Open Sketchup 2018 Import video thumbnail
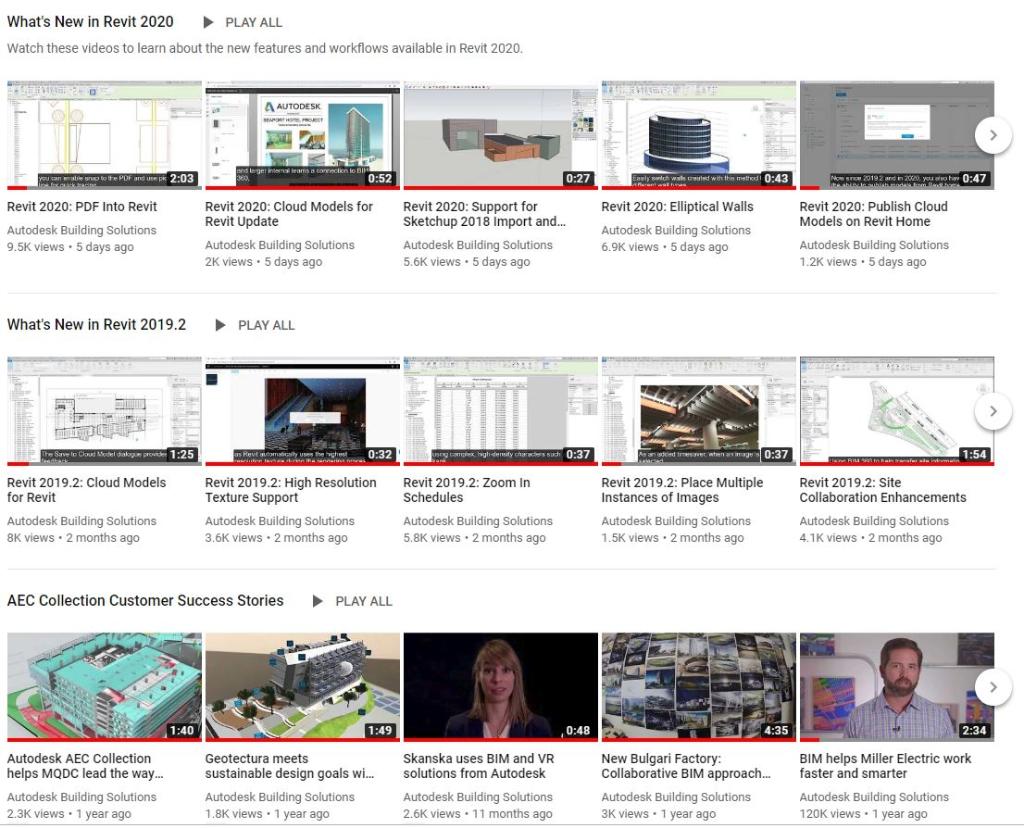This screenshot has height=828, width=1024. [500, 135]
